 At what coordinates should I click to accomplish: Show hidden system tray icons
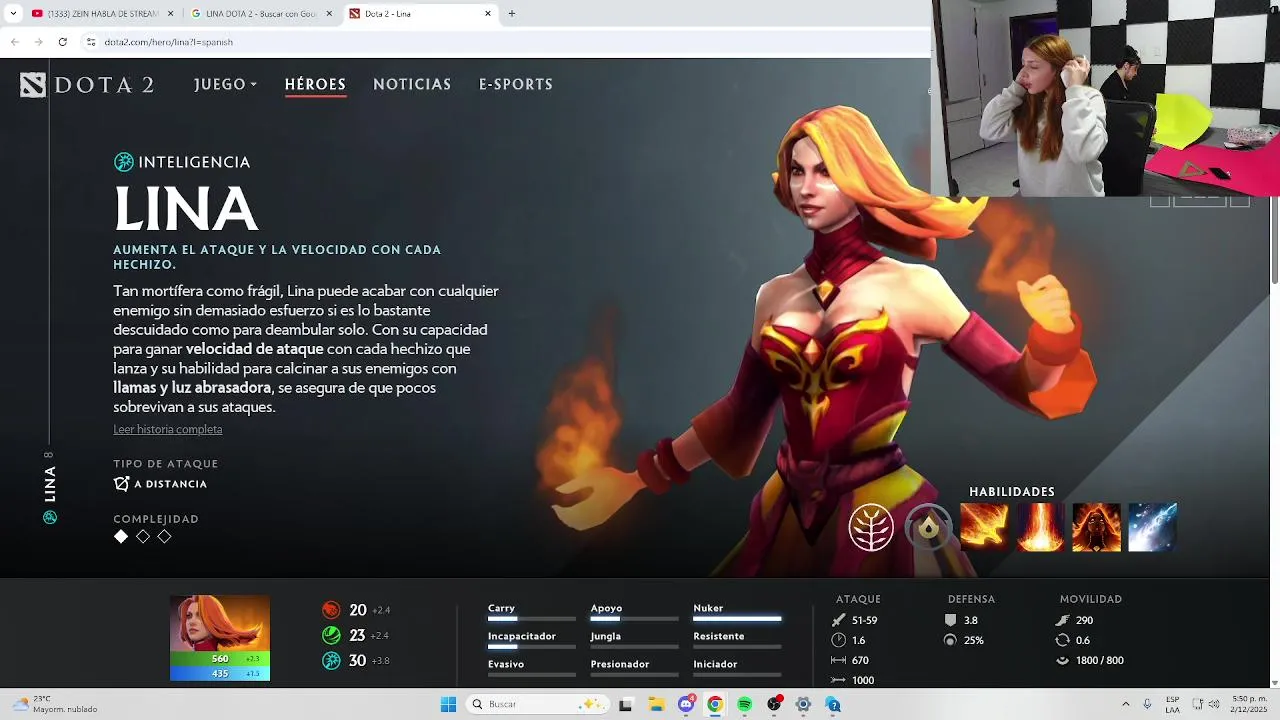coord(1125,704)
